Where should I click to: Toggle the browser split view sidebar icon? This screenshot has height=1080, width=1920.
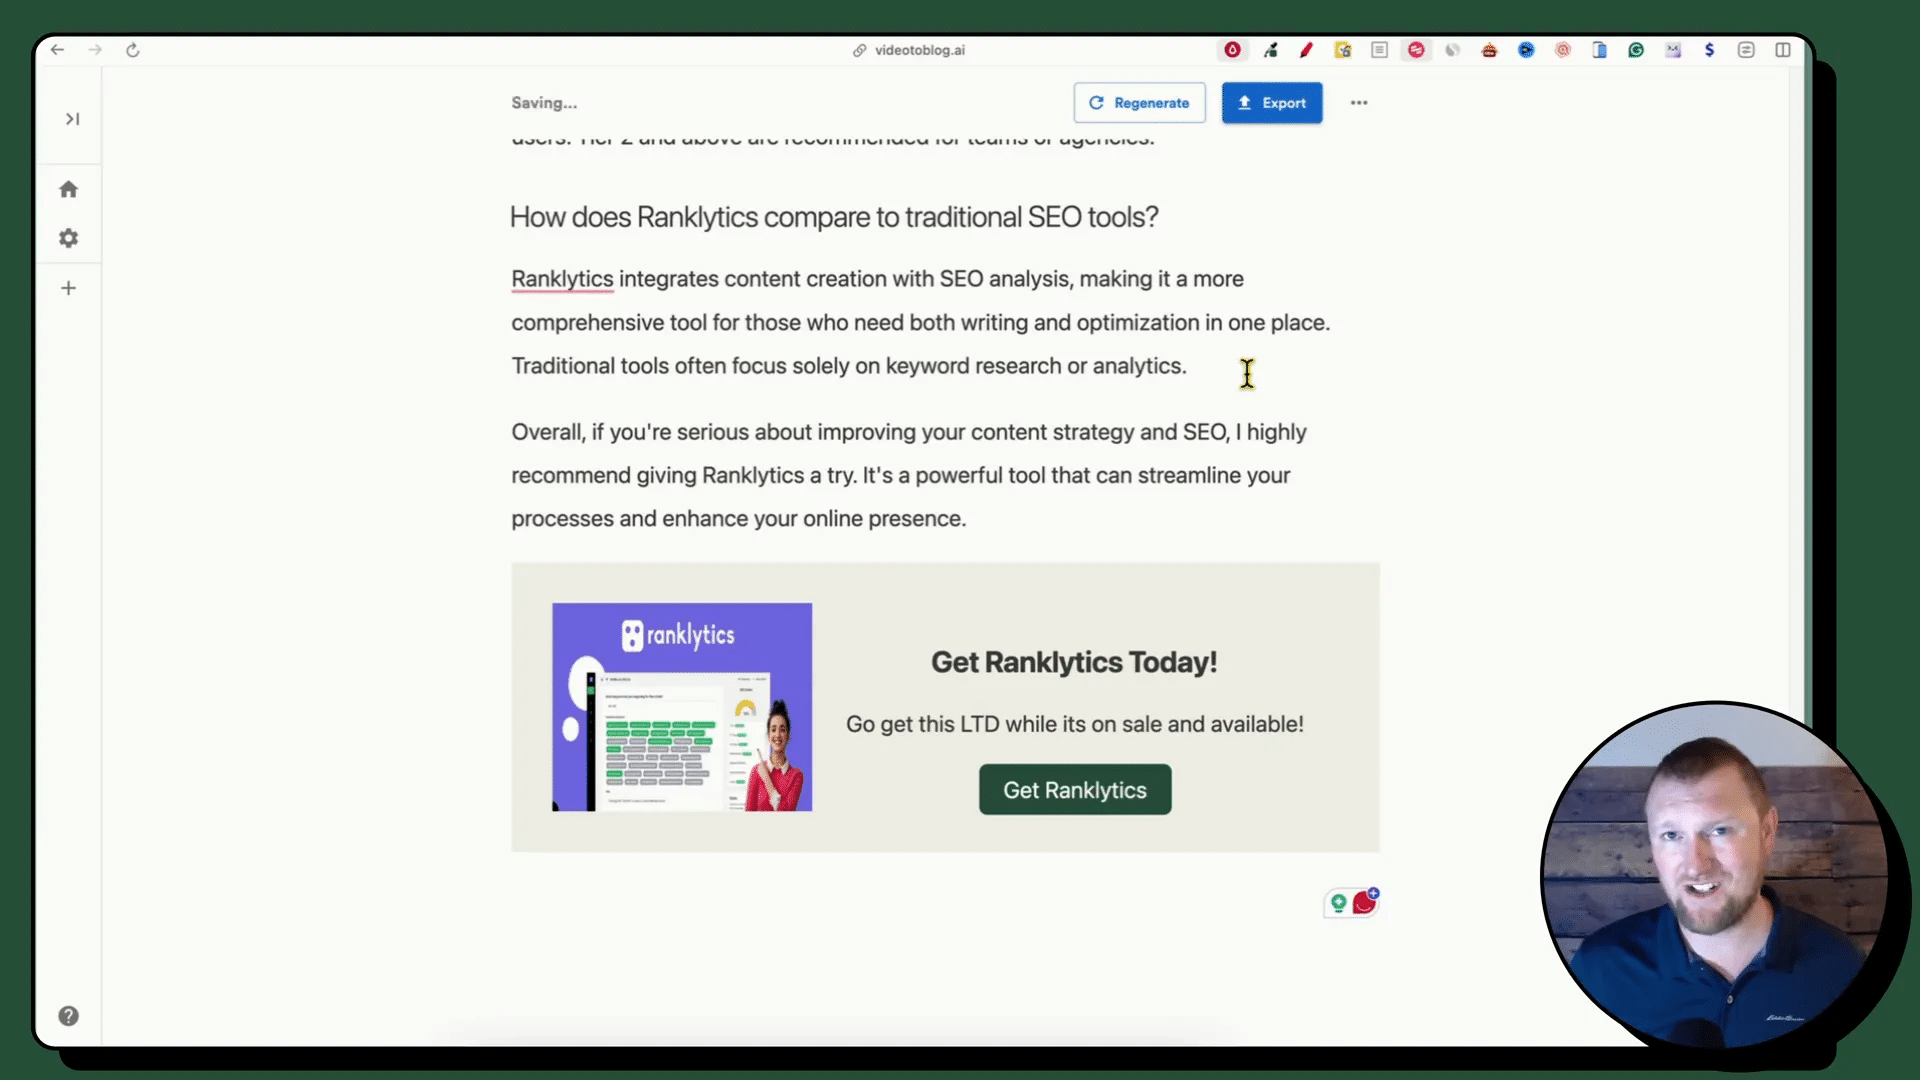[1783, 50]
